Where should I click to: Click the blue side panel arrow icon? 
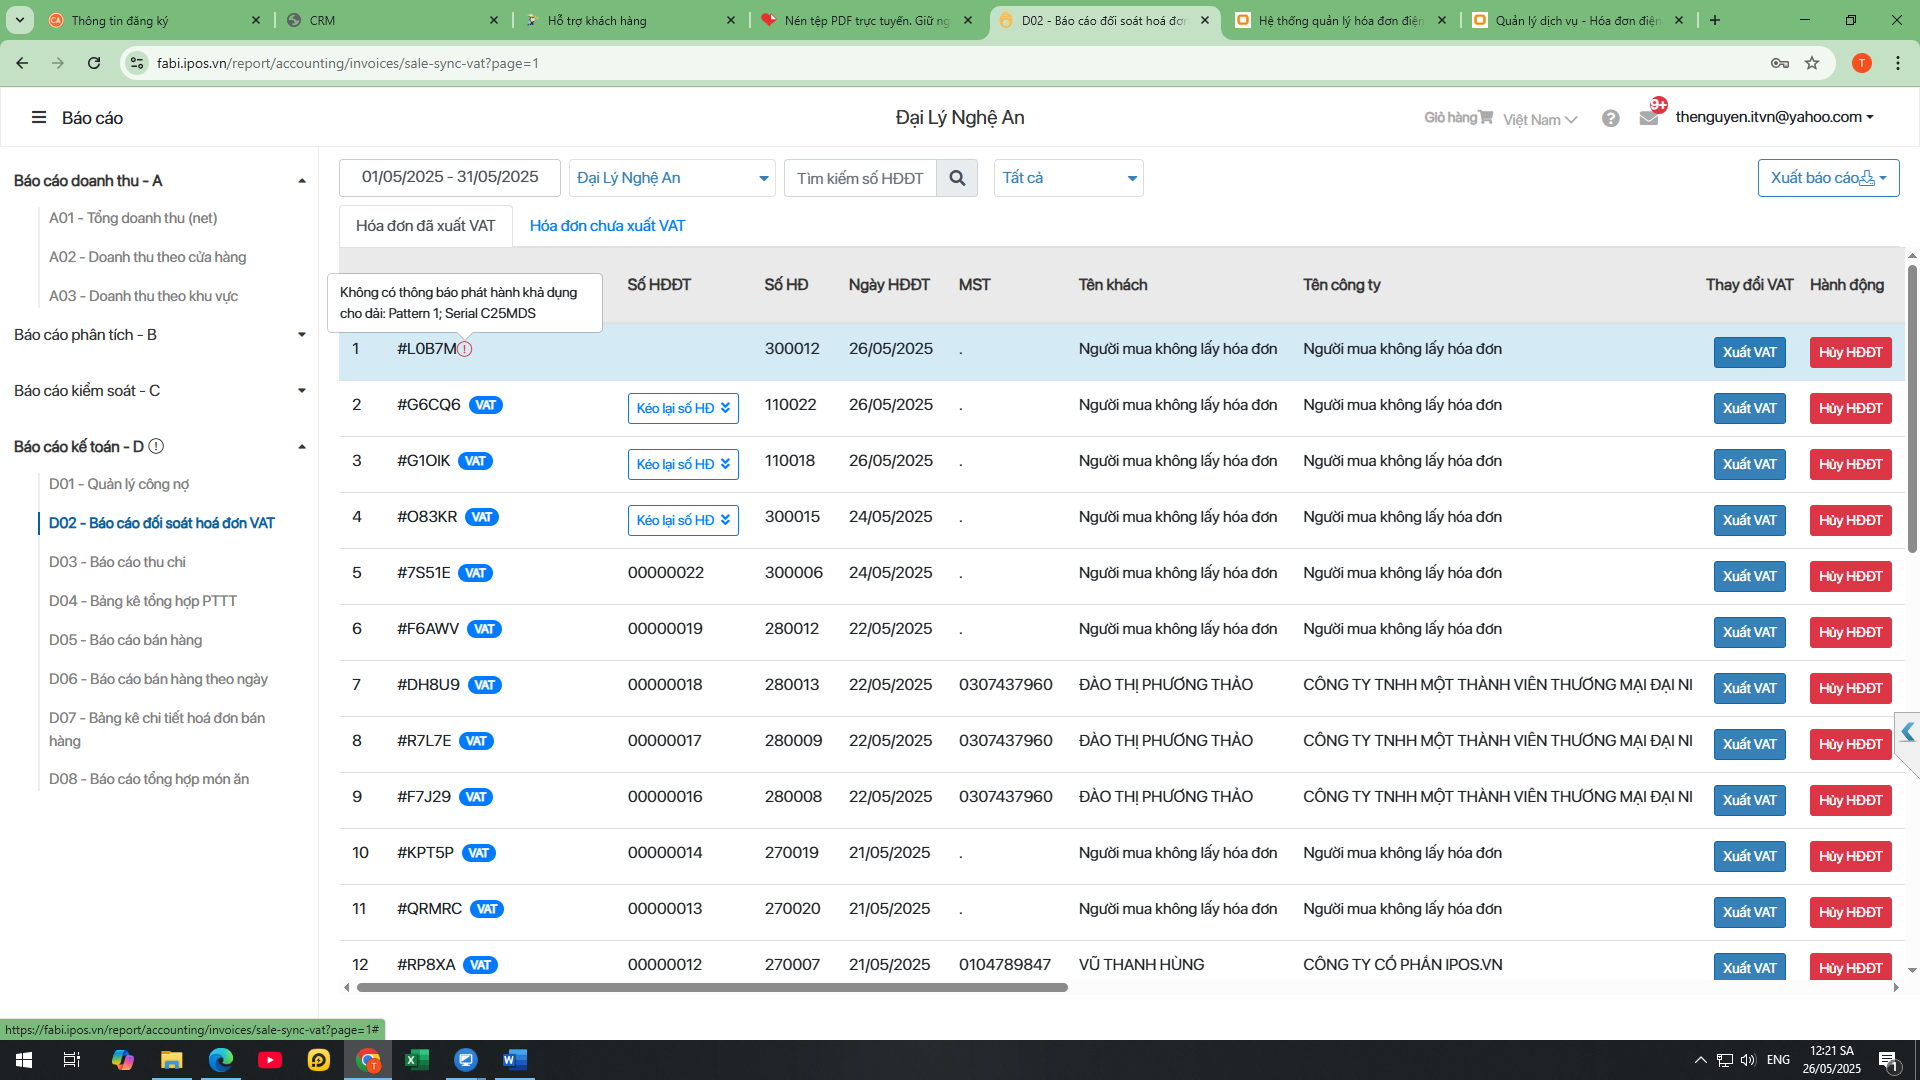click(1907, 732)
